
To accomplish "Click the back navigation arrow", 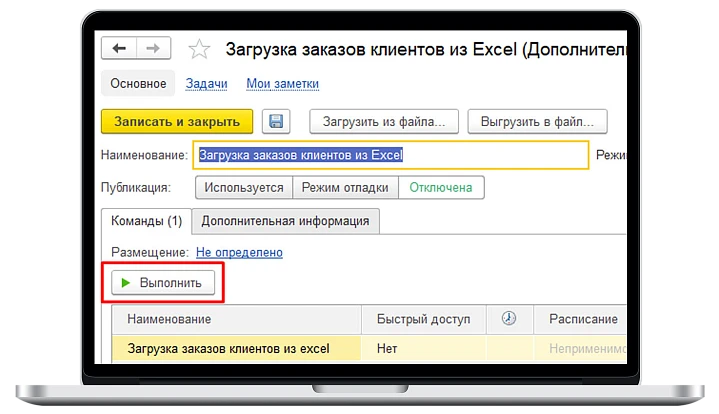I will pos(119,49).
